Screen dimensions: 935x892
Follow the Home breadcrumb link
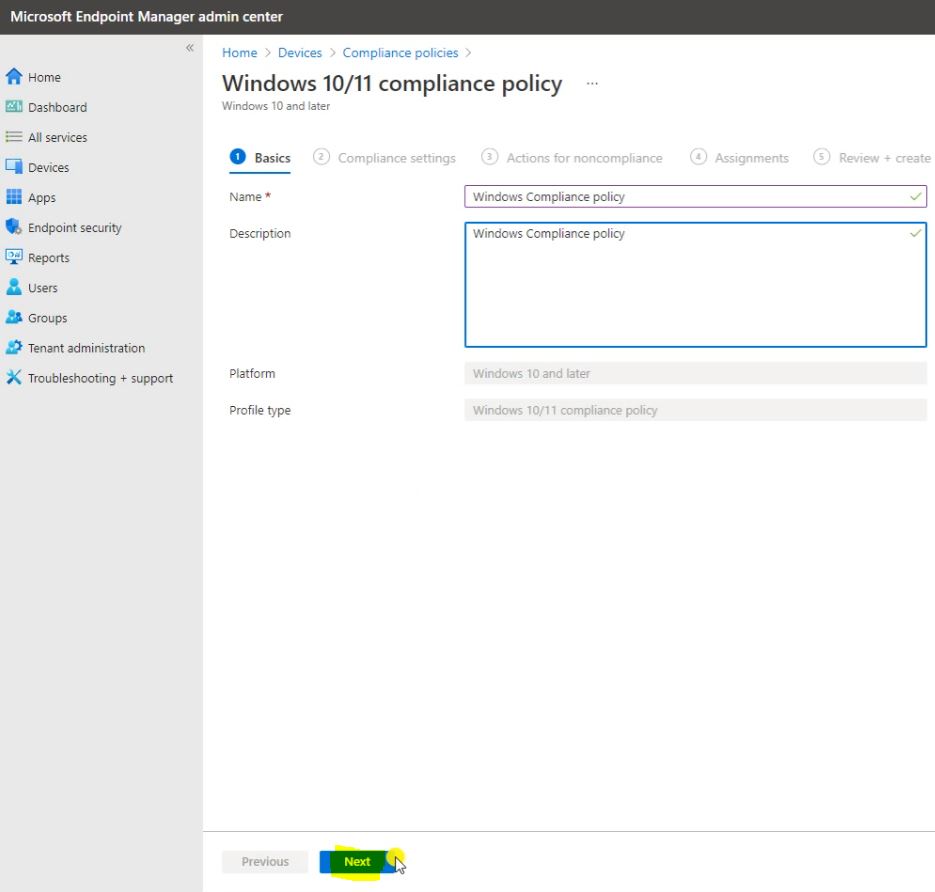tap(240, 52)
